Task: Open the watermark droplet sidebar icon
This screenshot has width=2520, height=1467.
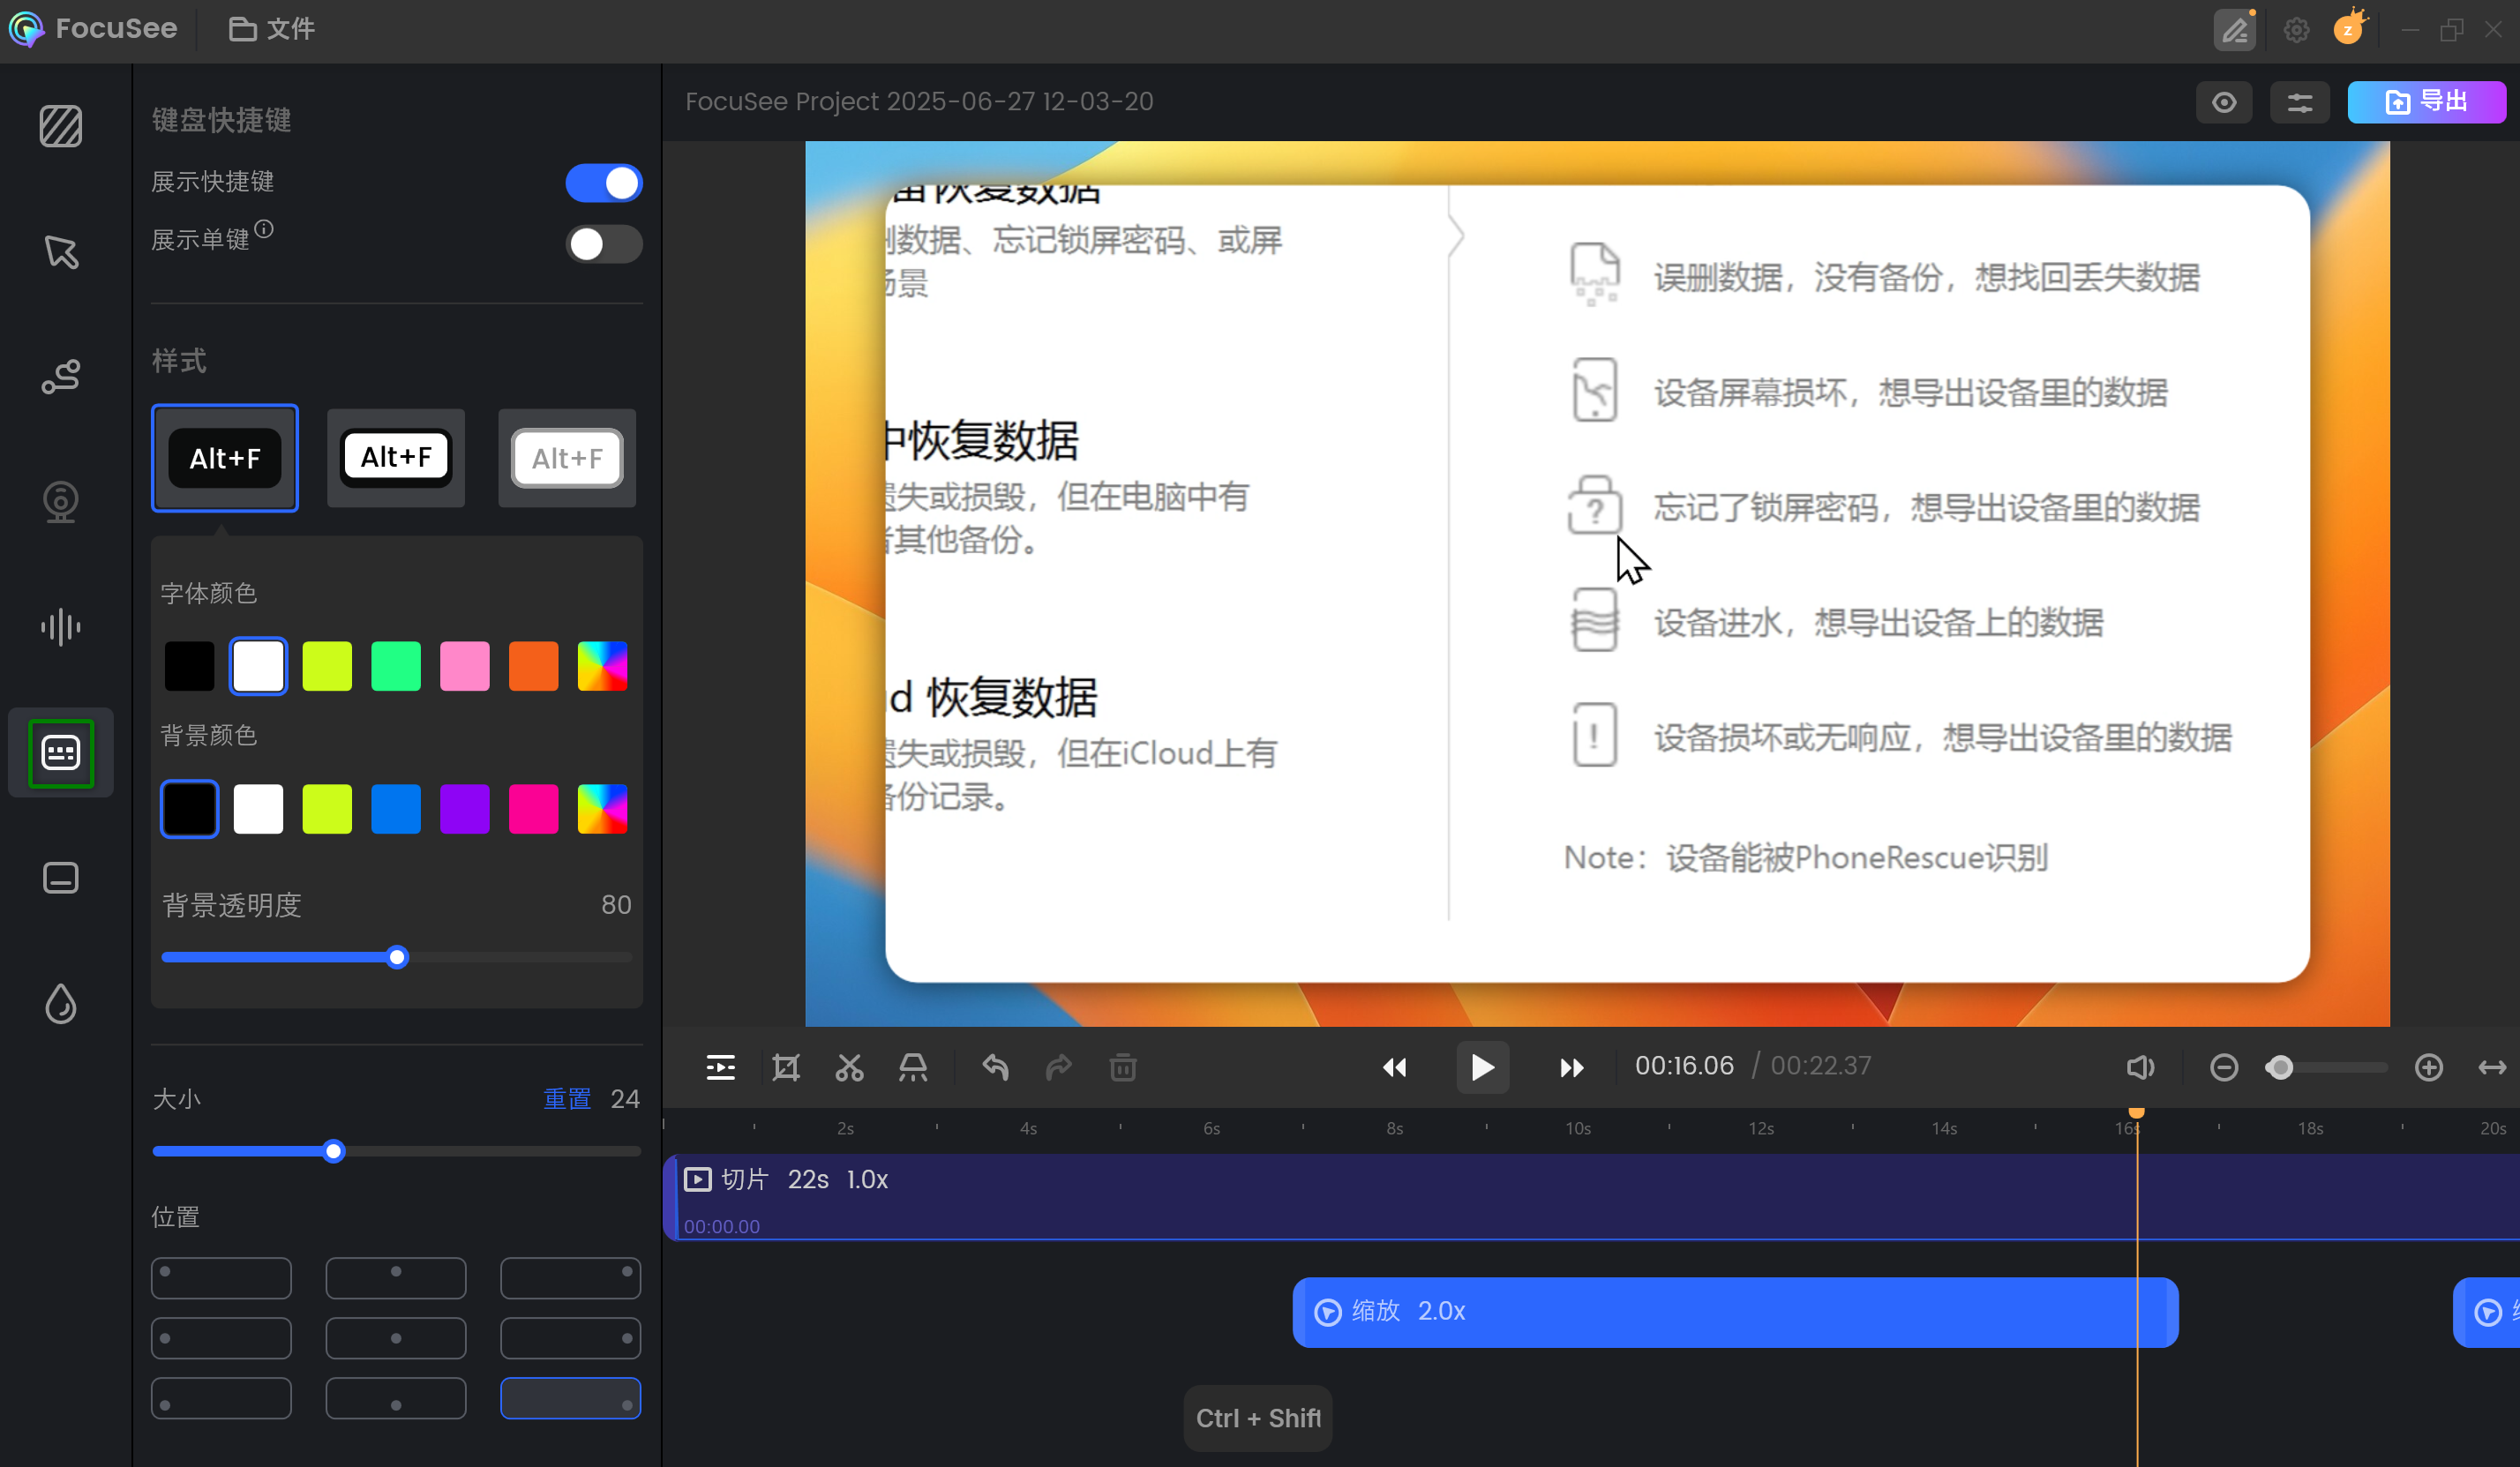Action: 61,1003
